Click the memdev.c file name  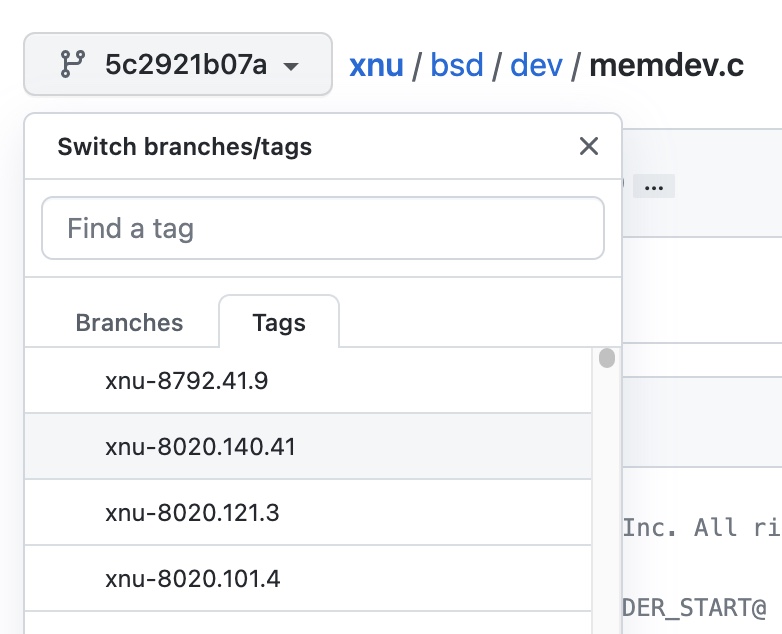coord(666,66)
